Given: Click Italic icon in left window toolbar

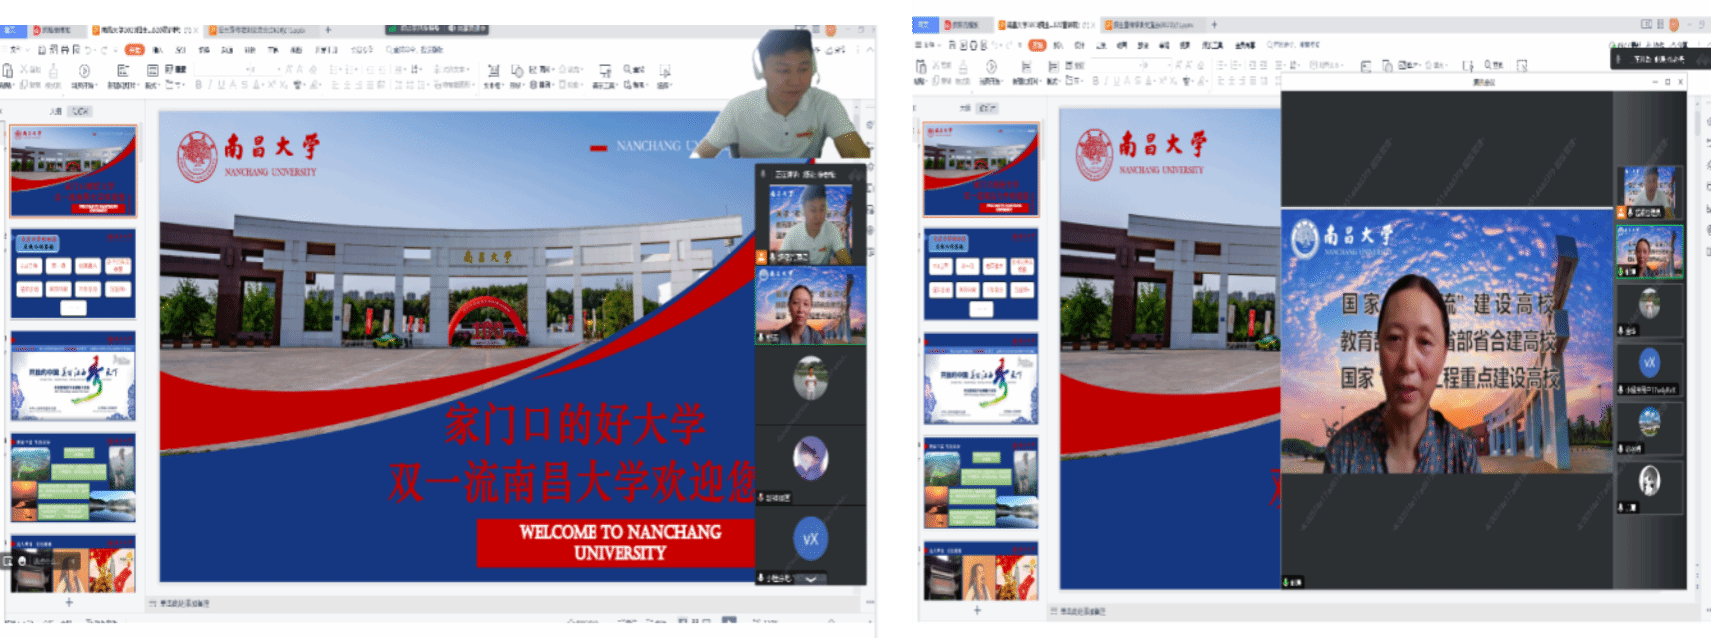Looking at the screenshot, I should [210, 85].
